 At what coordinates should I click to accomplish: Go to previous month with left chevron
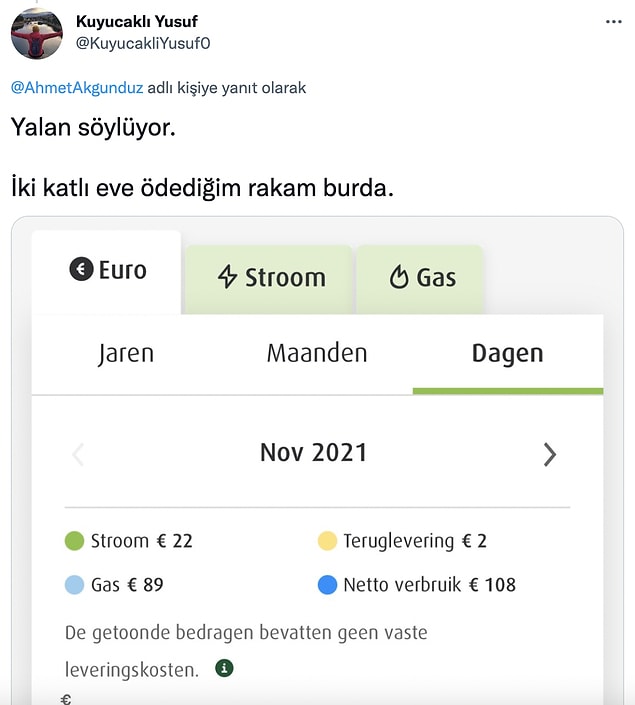click(x=78, y=455)
